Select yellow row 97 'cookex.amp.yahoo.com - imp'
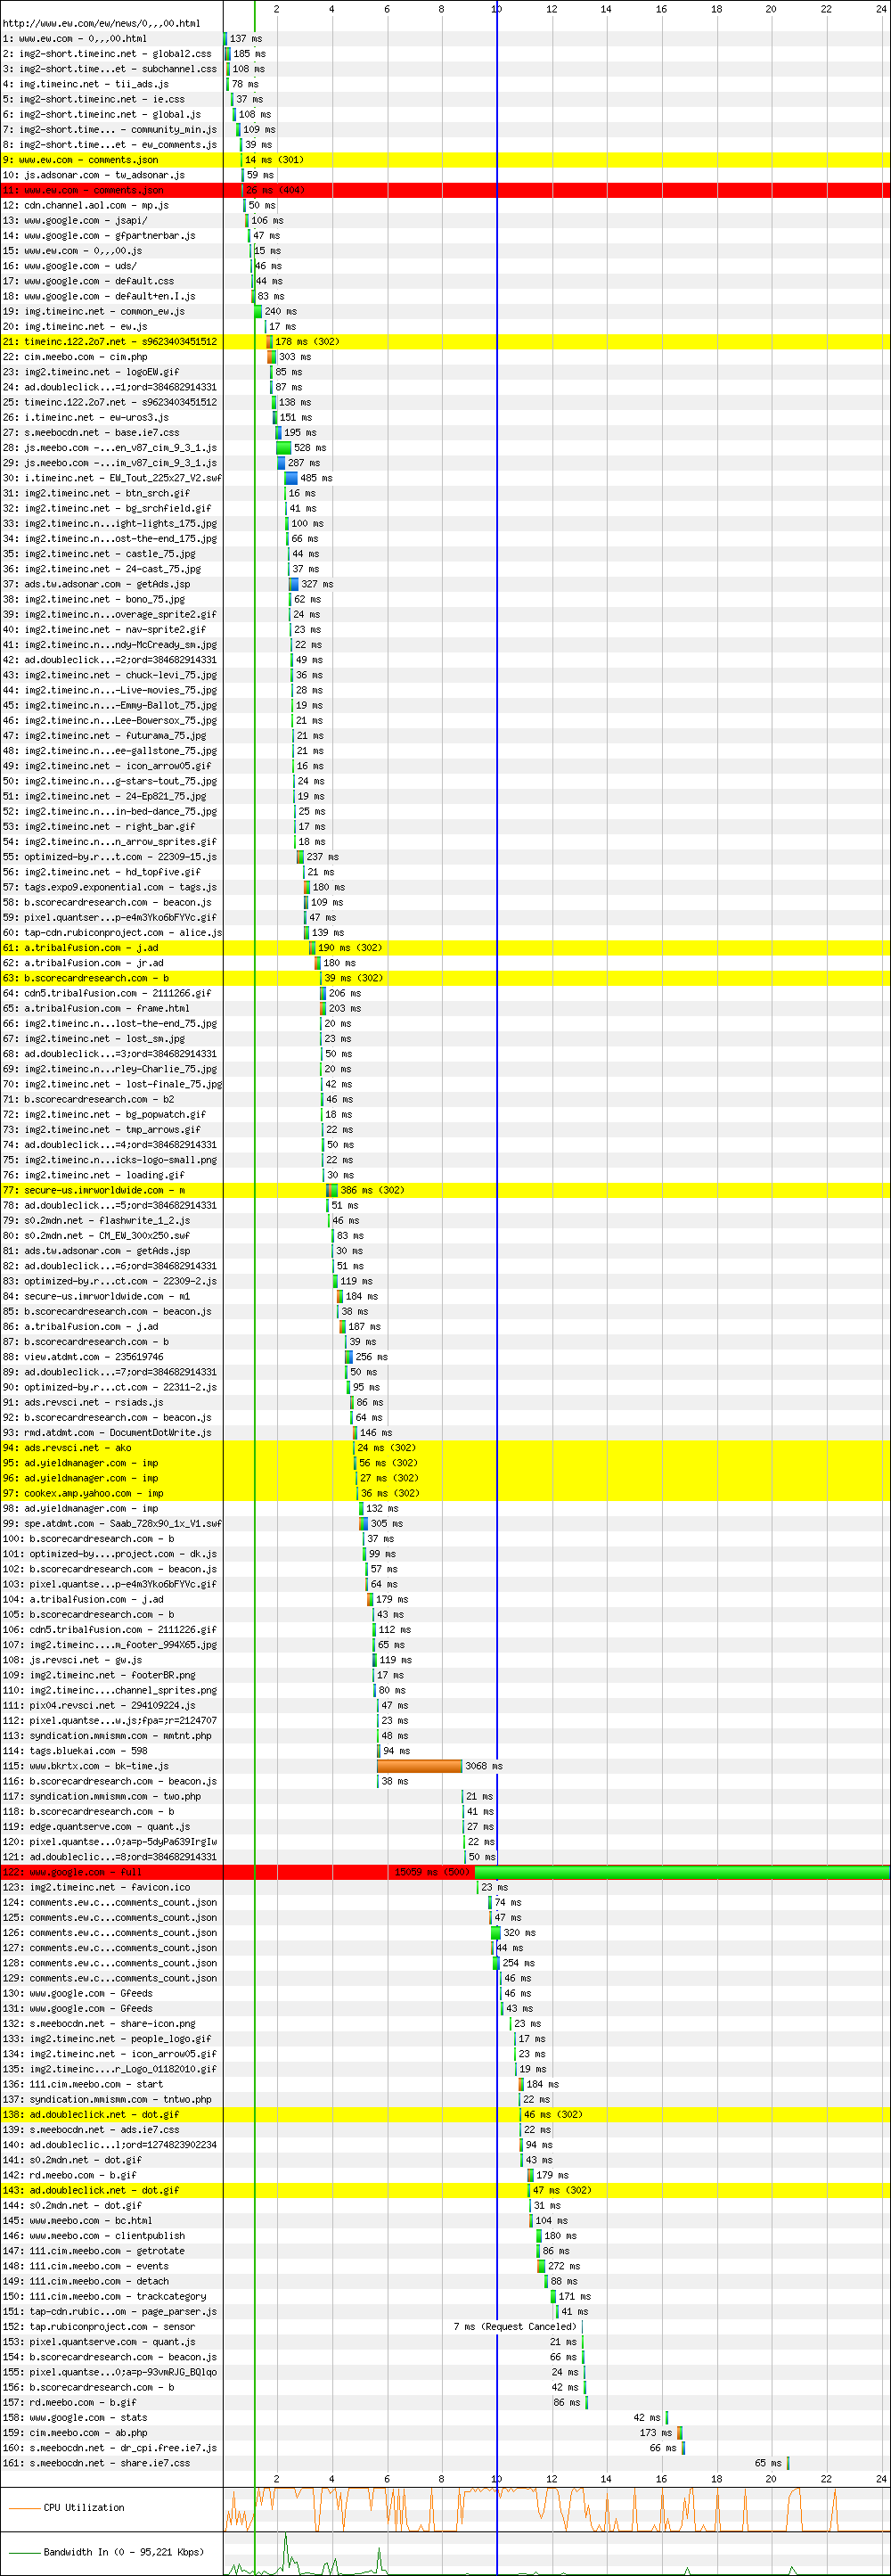Image resolution: width=891 pixels, height=2576 pixels. (445, 1493)
